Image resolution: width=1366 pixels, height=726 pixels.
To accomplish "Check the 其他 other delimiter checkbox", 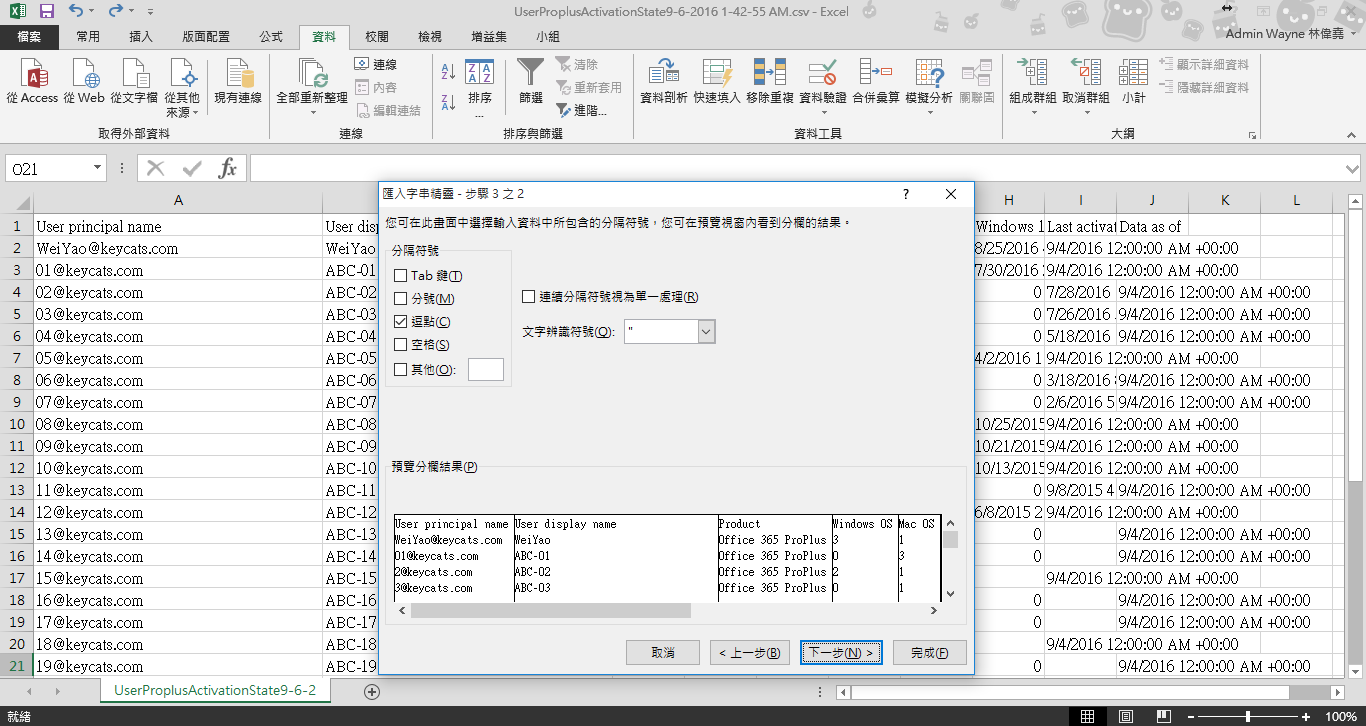I will pyautogui.click(x=401, y=370).
